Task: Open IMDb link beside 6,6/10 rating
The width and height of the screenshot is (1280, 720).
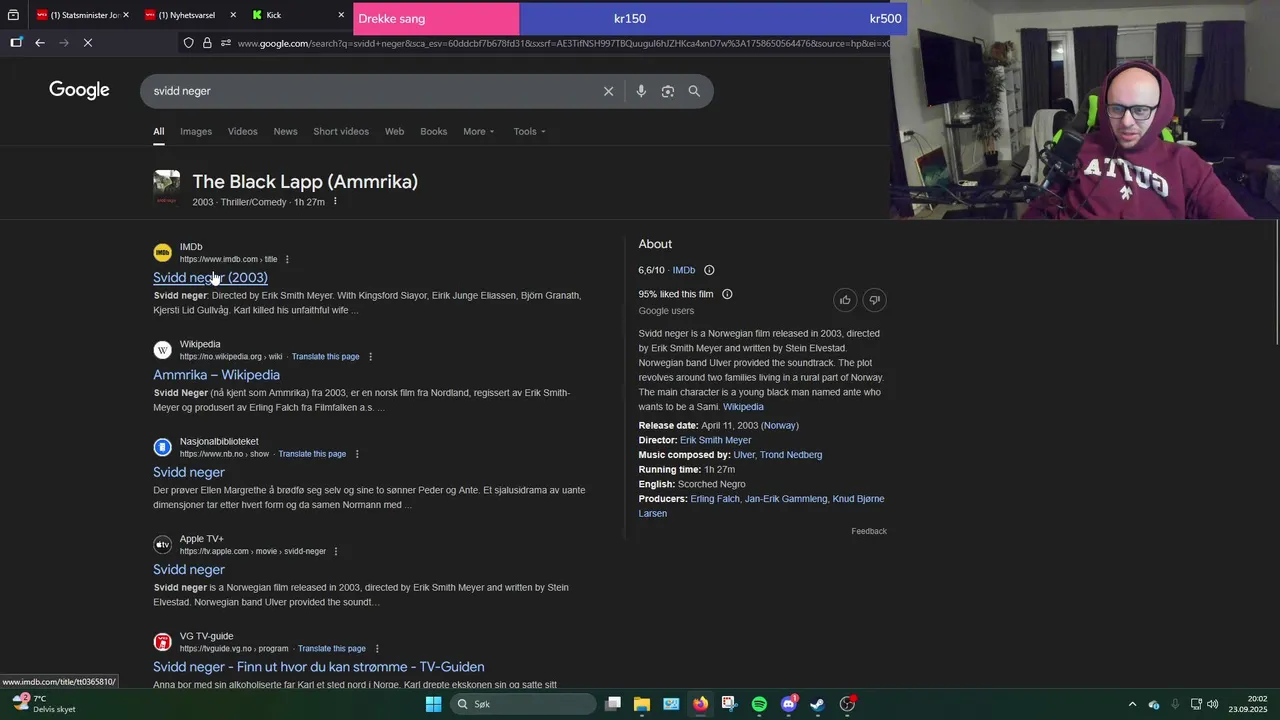Action: coord(684,270)
